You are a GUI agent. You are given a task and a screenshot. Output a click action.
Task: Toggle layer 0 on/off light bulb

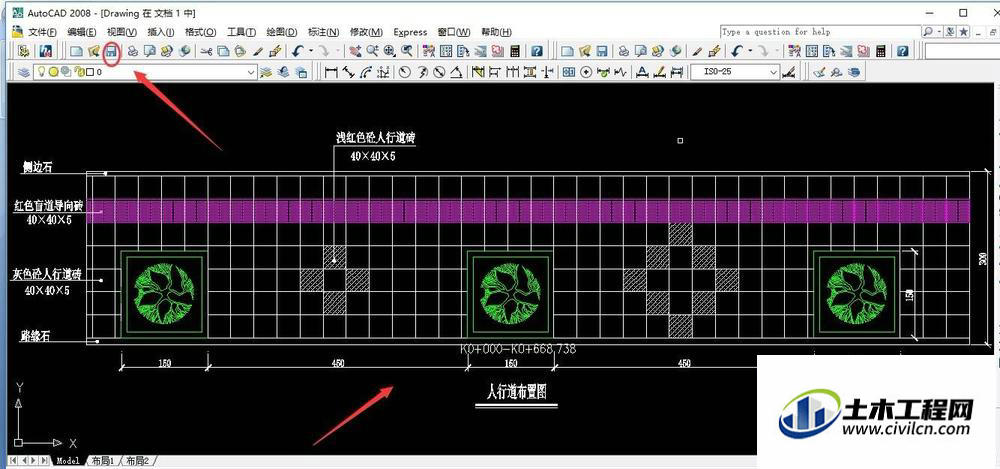(41, 72)
